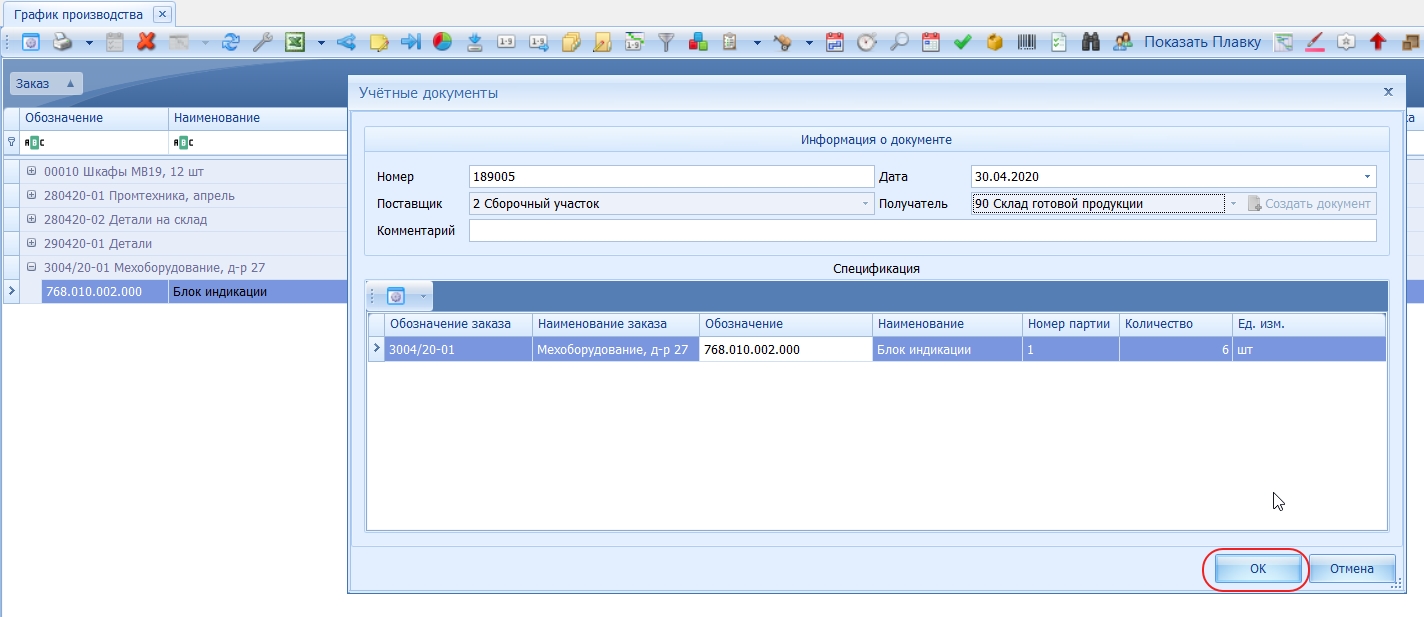Click the red up arrow icon
This screenshot has height=617, width=1424.
pyautogui.click(x=1378, y=42)
